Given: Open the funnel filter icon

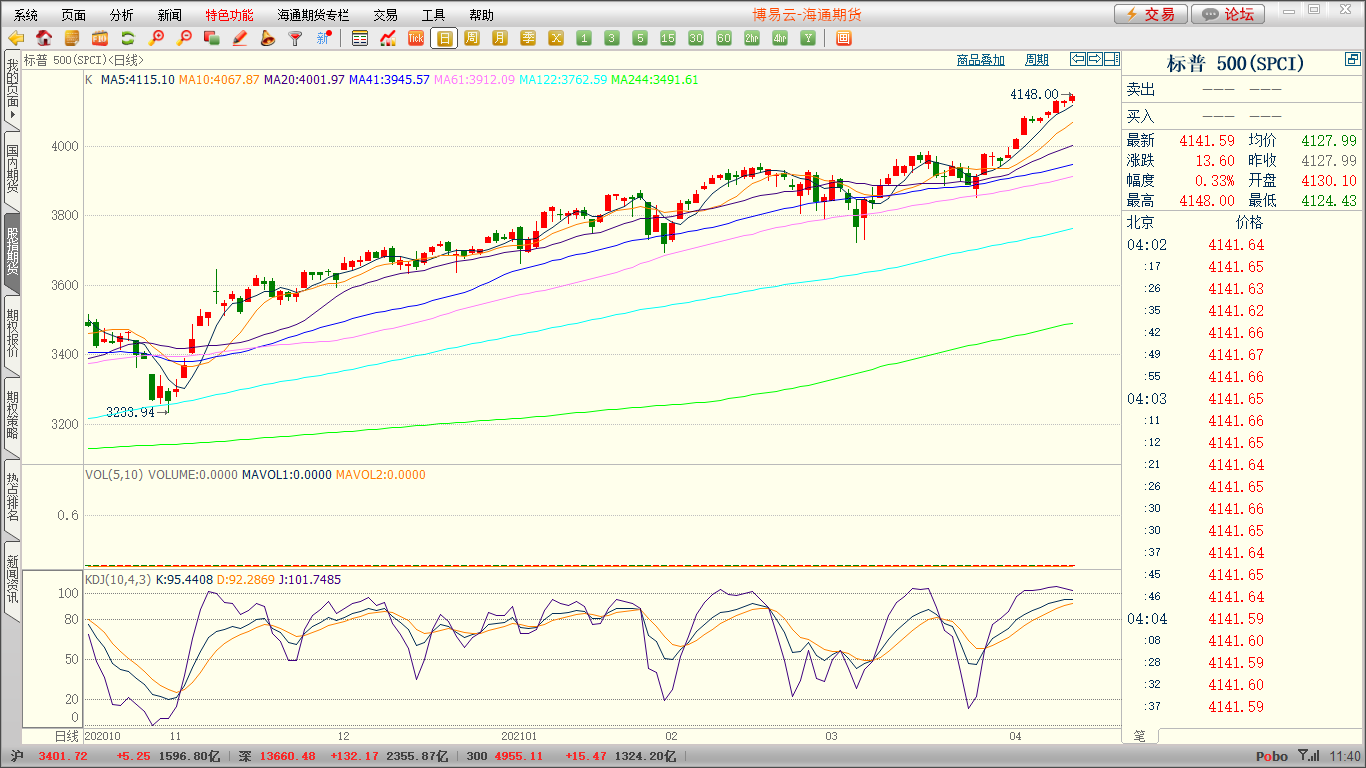Looking at the screenshot, I should coord(295,38).
